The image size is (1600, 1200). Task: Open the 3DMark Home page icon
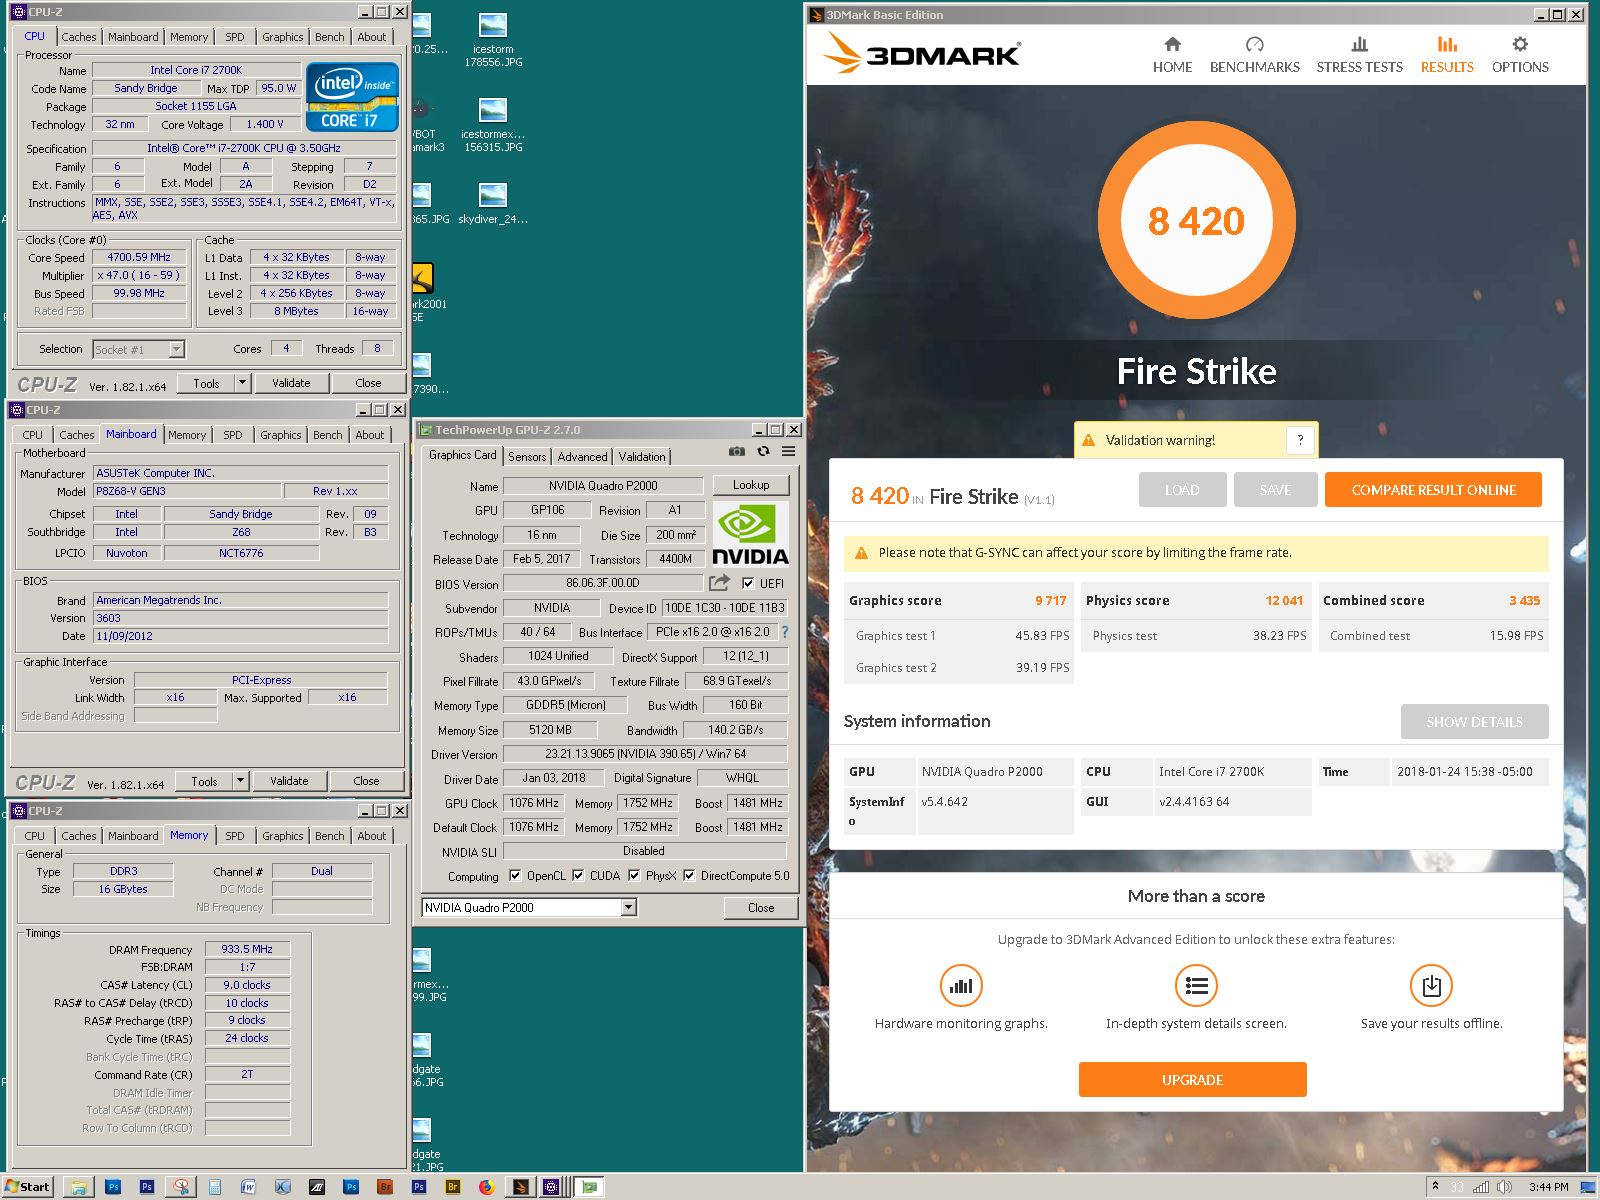pyautogui.click(x=1172, y=44)
